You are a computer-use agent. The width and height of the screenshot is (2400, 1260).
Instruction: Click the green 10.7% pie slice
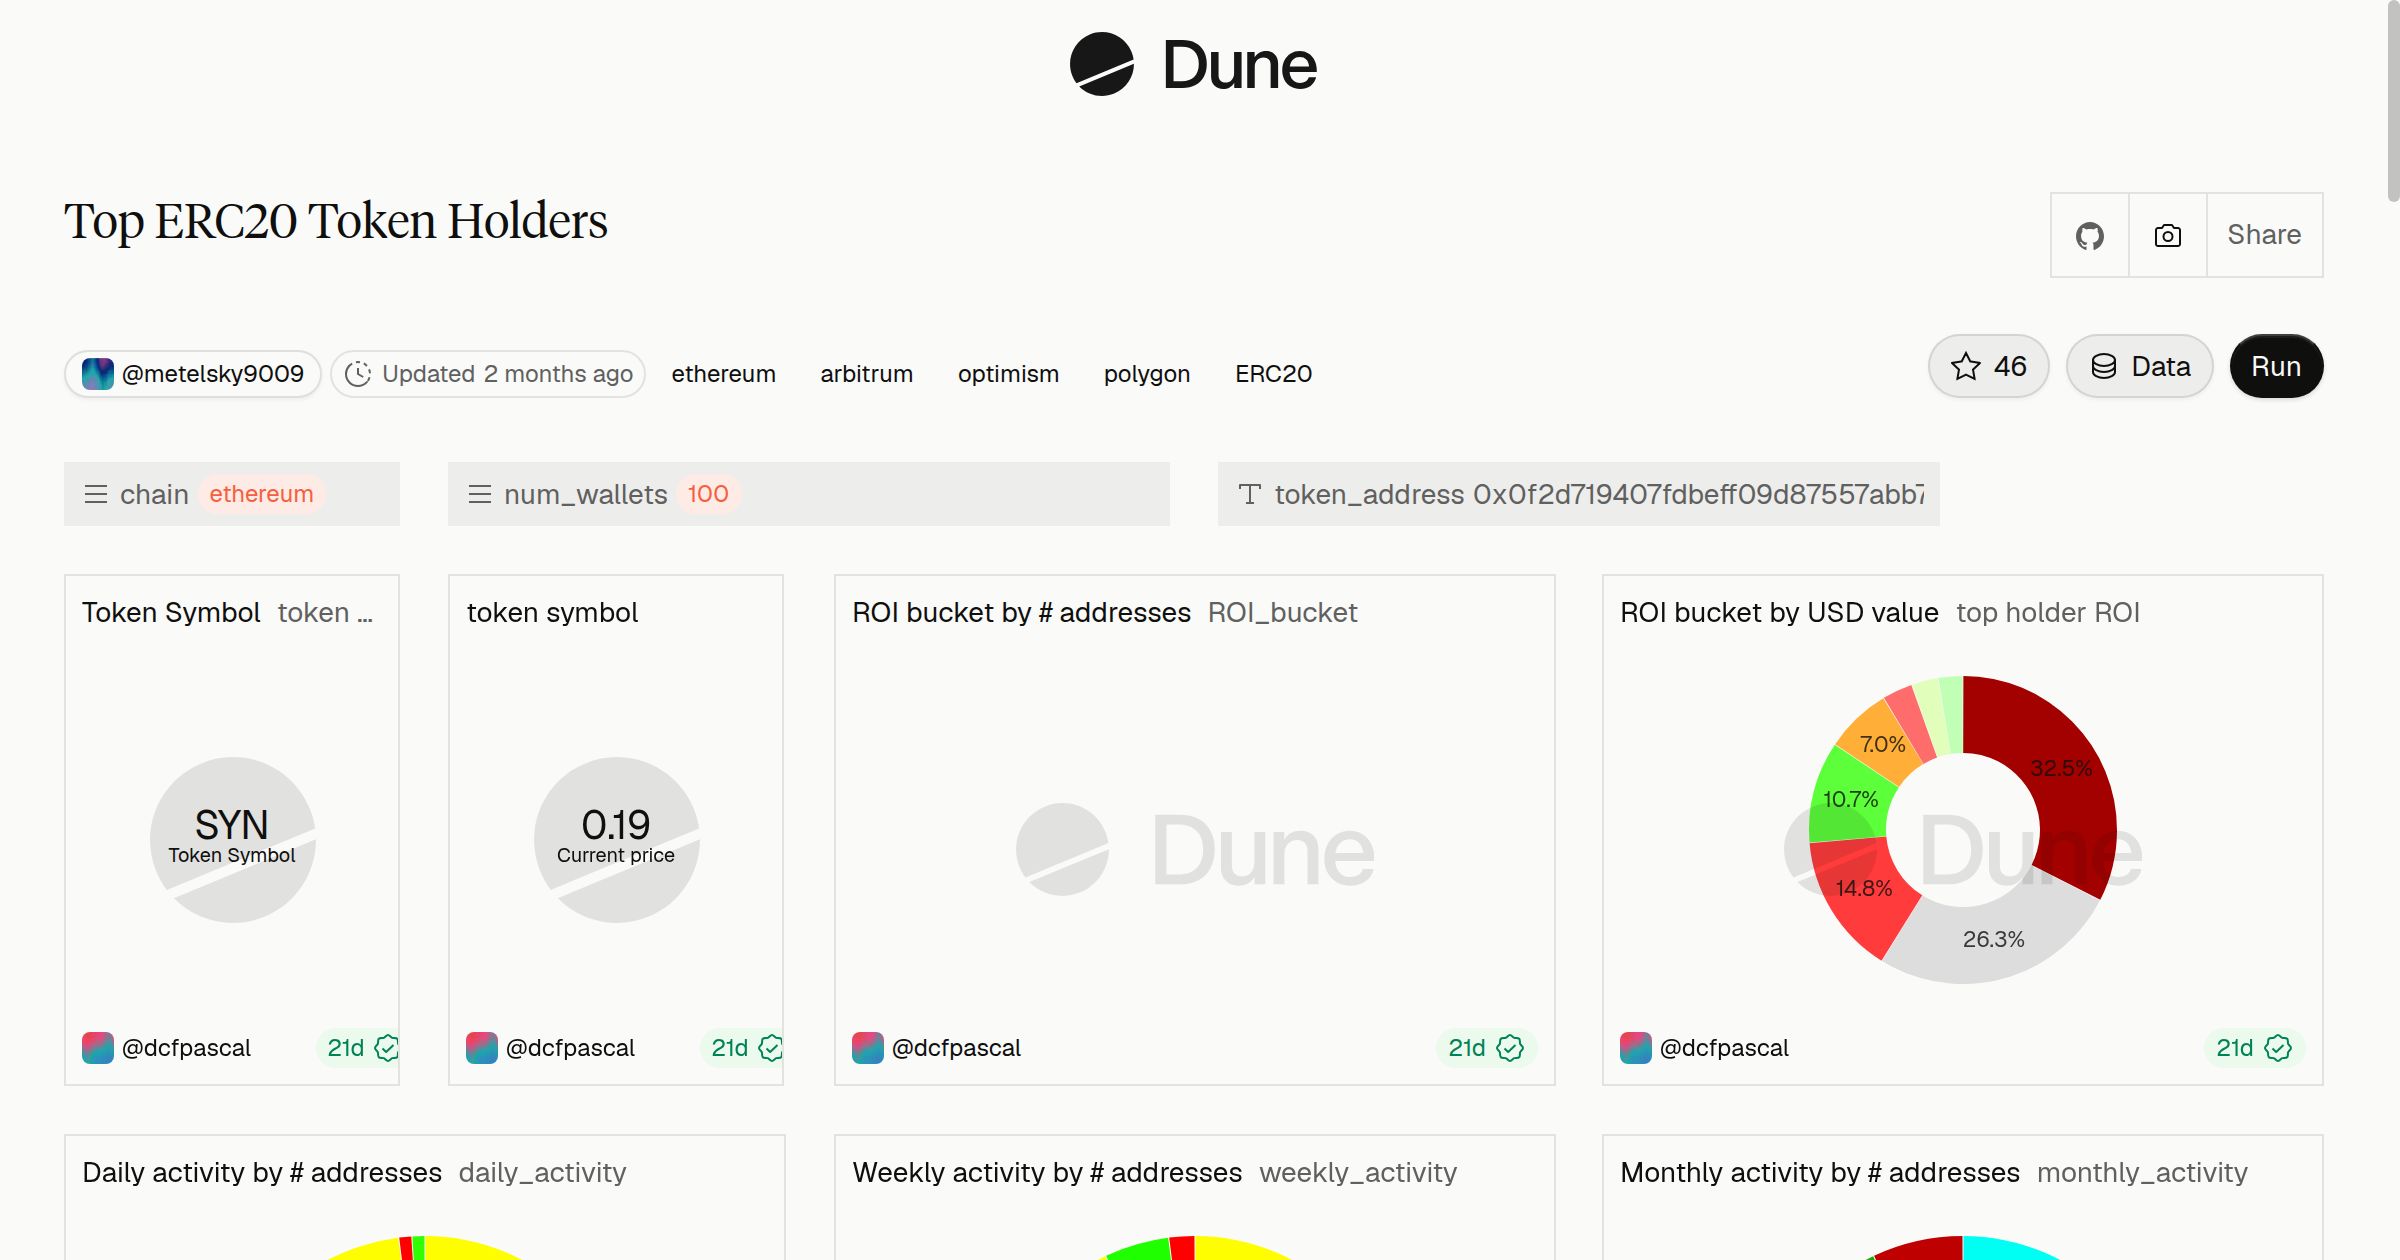tap(1848, 798)
